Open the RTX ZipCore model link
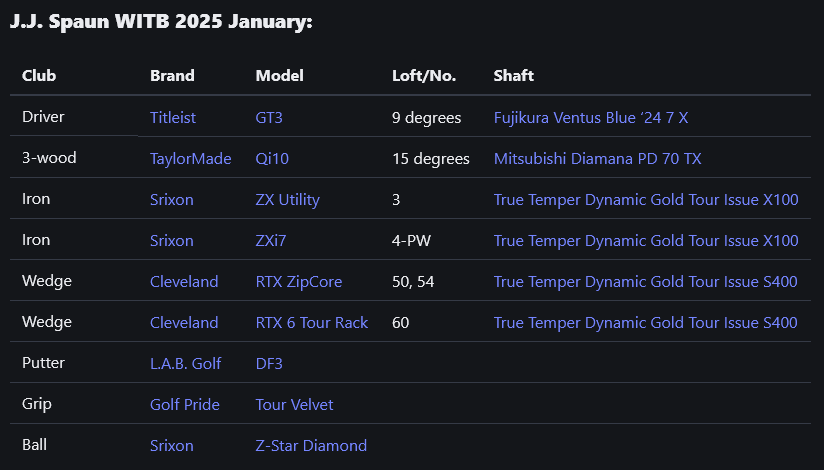Image resolution: width=824 pixels, height=470 pixels. click(x=298, y=281)
